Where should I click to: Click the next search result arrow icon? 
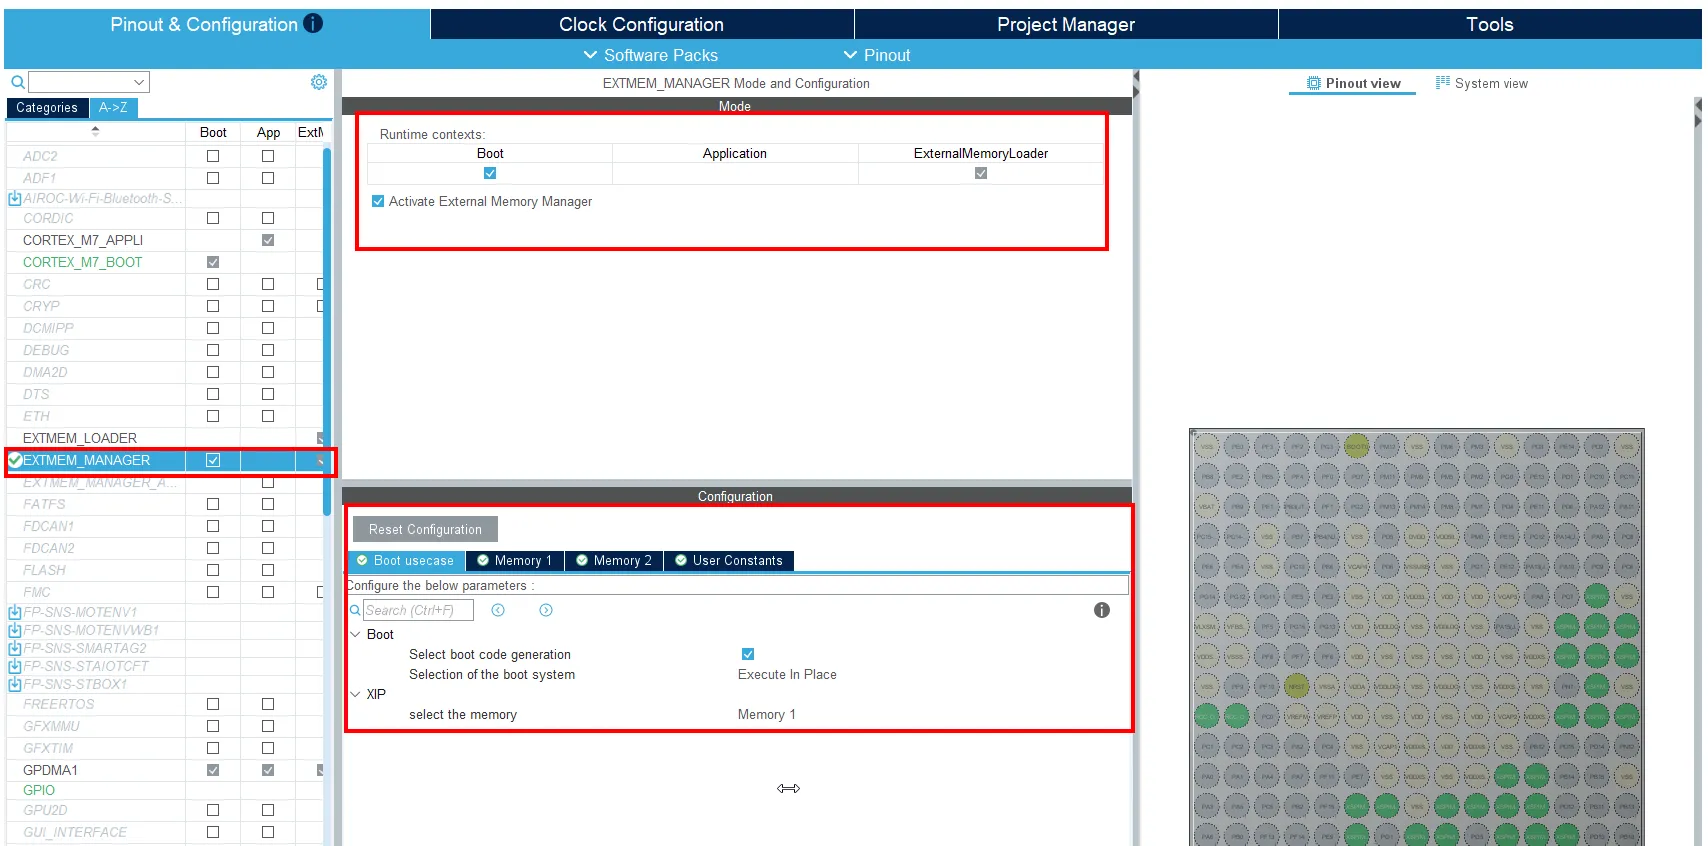click(546, 610)
